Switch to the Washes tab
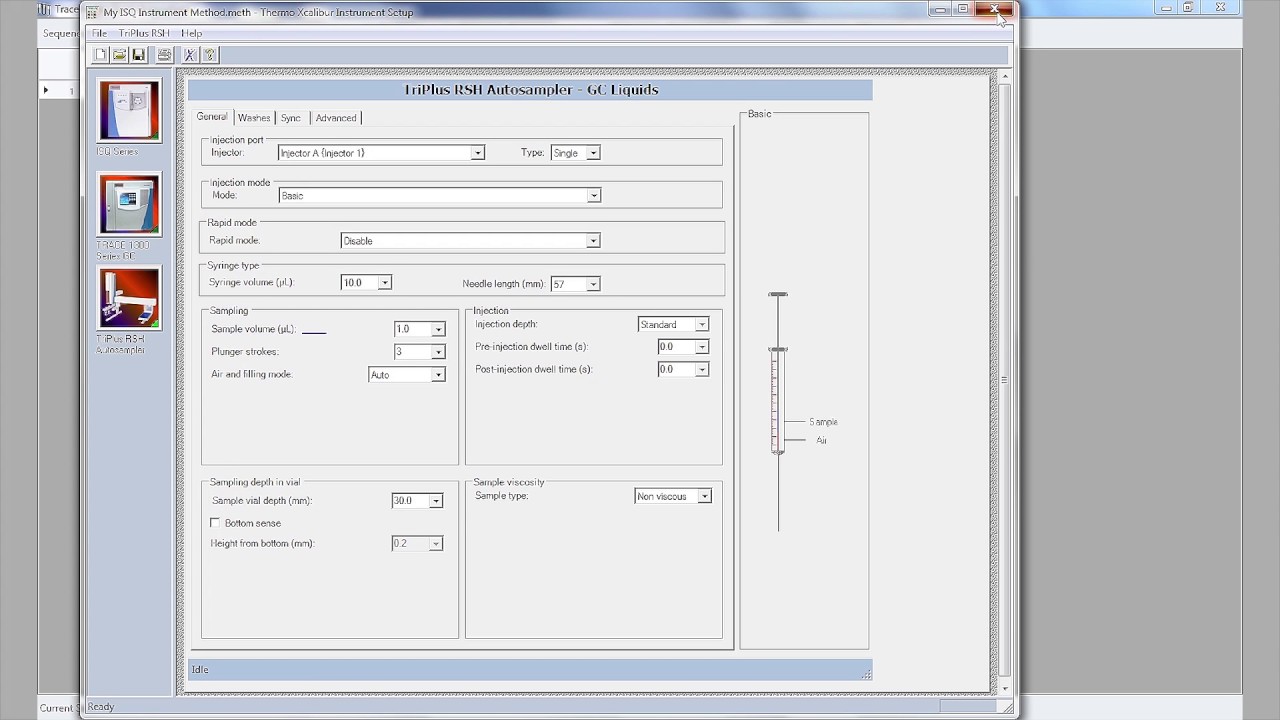Image resolution: width=1280 pixels, height=720 pixels. (254, 118)
